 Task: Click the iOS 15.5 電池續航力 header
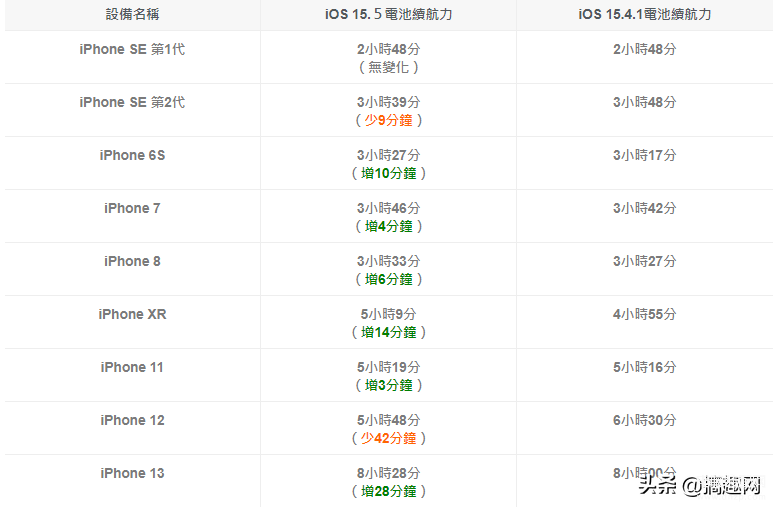point(388,14)
